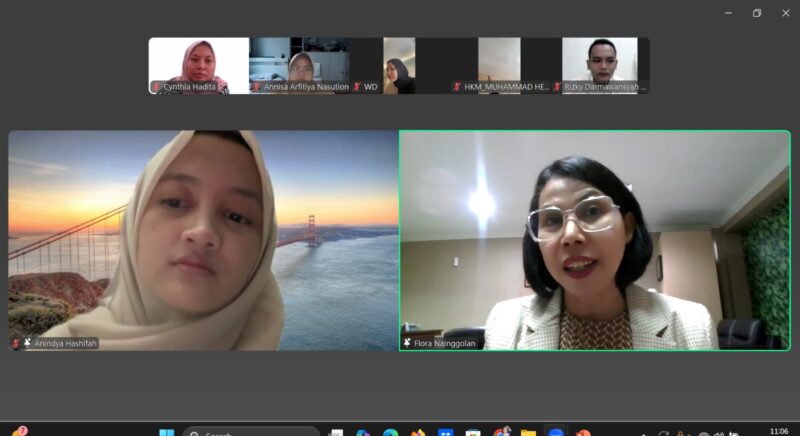Click the microphone icon next to Flora Nainggolan
Viewport: 800px width, 436px height.
[x=407, y=343]
